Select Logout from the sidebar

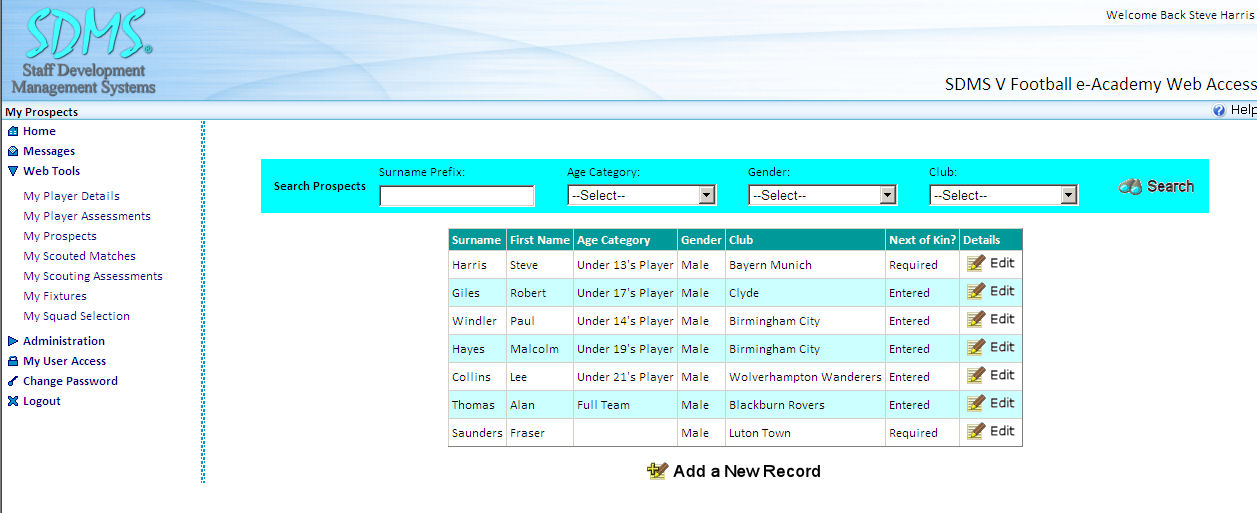click(42, 401)
